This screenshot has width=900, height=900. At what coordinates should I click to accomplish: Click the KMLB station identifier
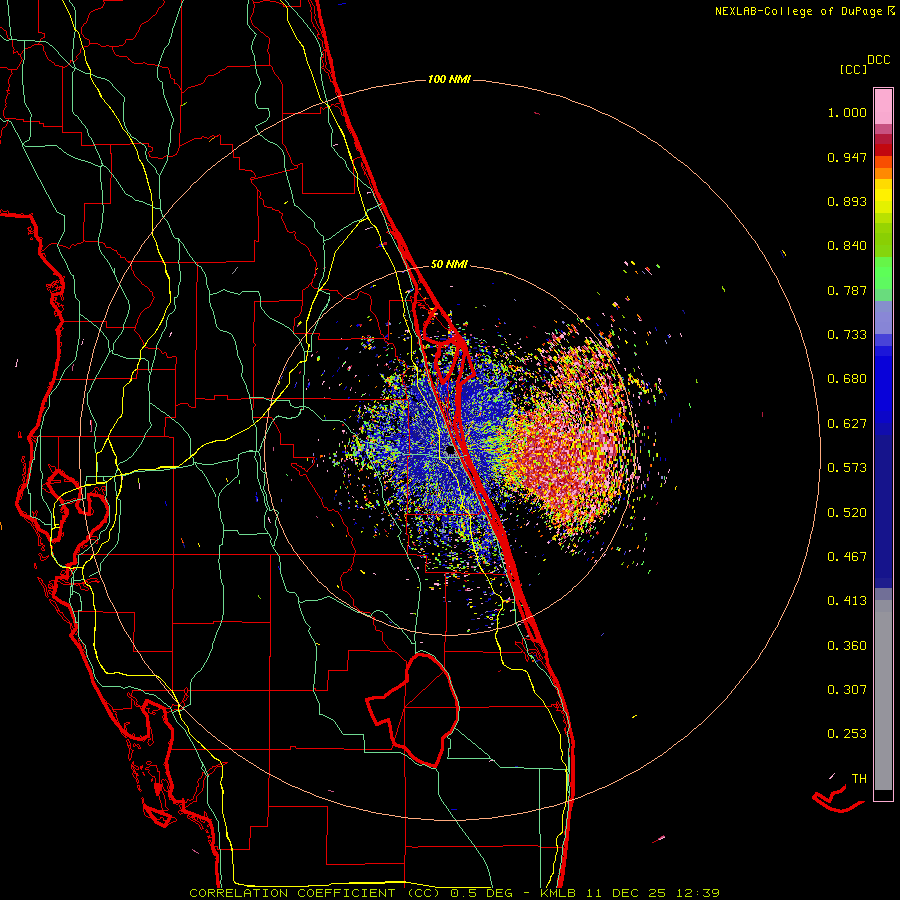pyautogui.click(x=558, y=893)
